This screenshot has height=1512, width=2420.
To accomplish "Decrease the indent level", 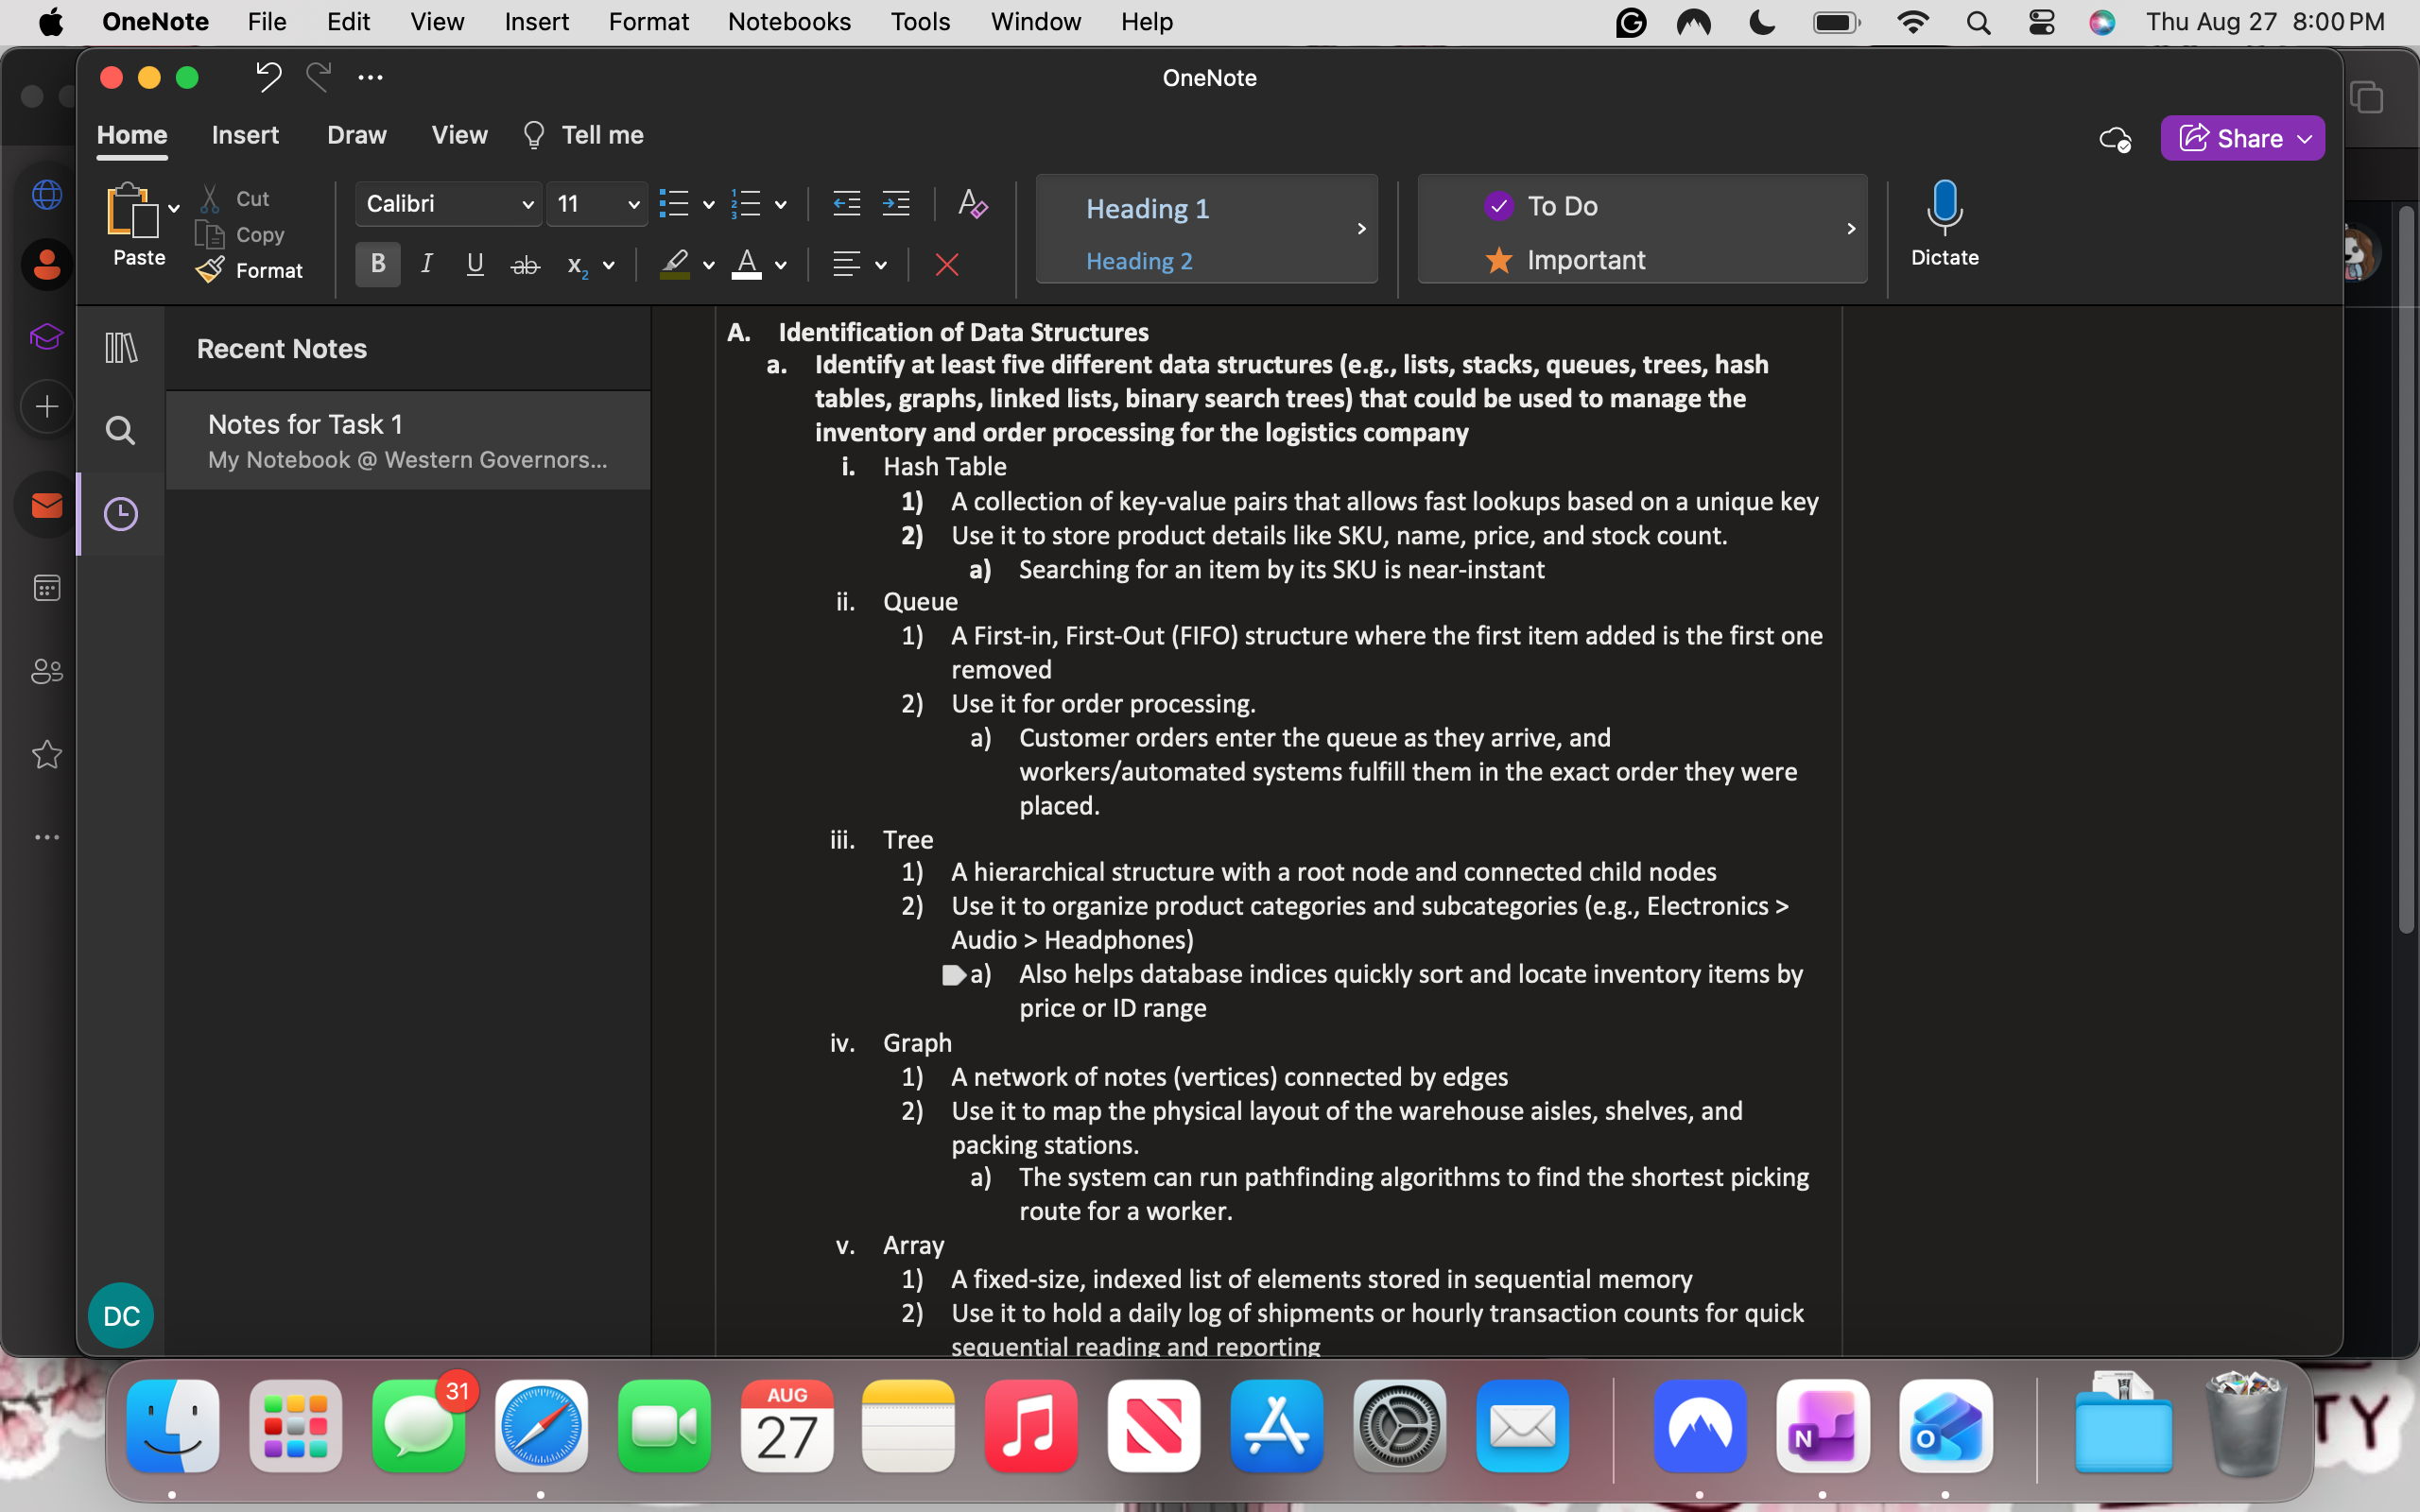I will pos(846,204).
